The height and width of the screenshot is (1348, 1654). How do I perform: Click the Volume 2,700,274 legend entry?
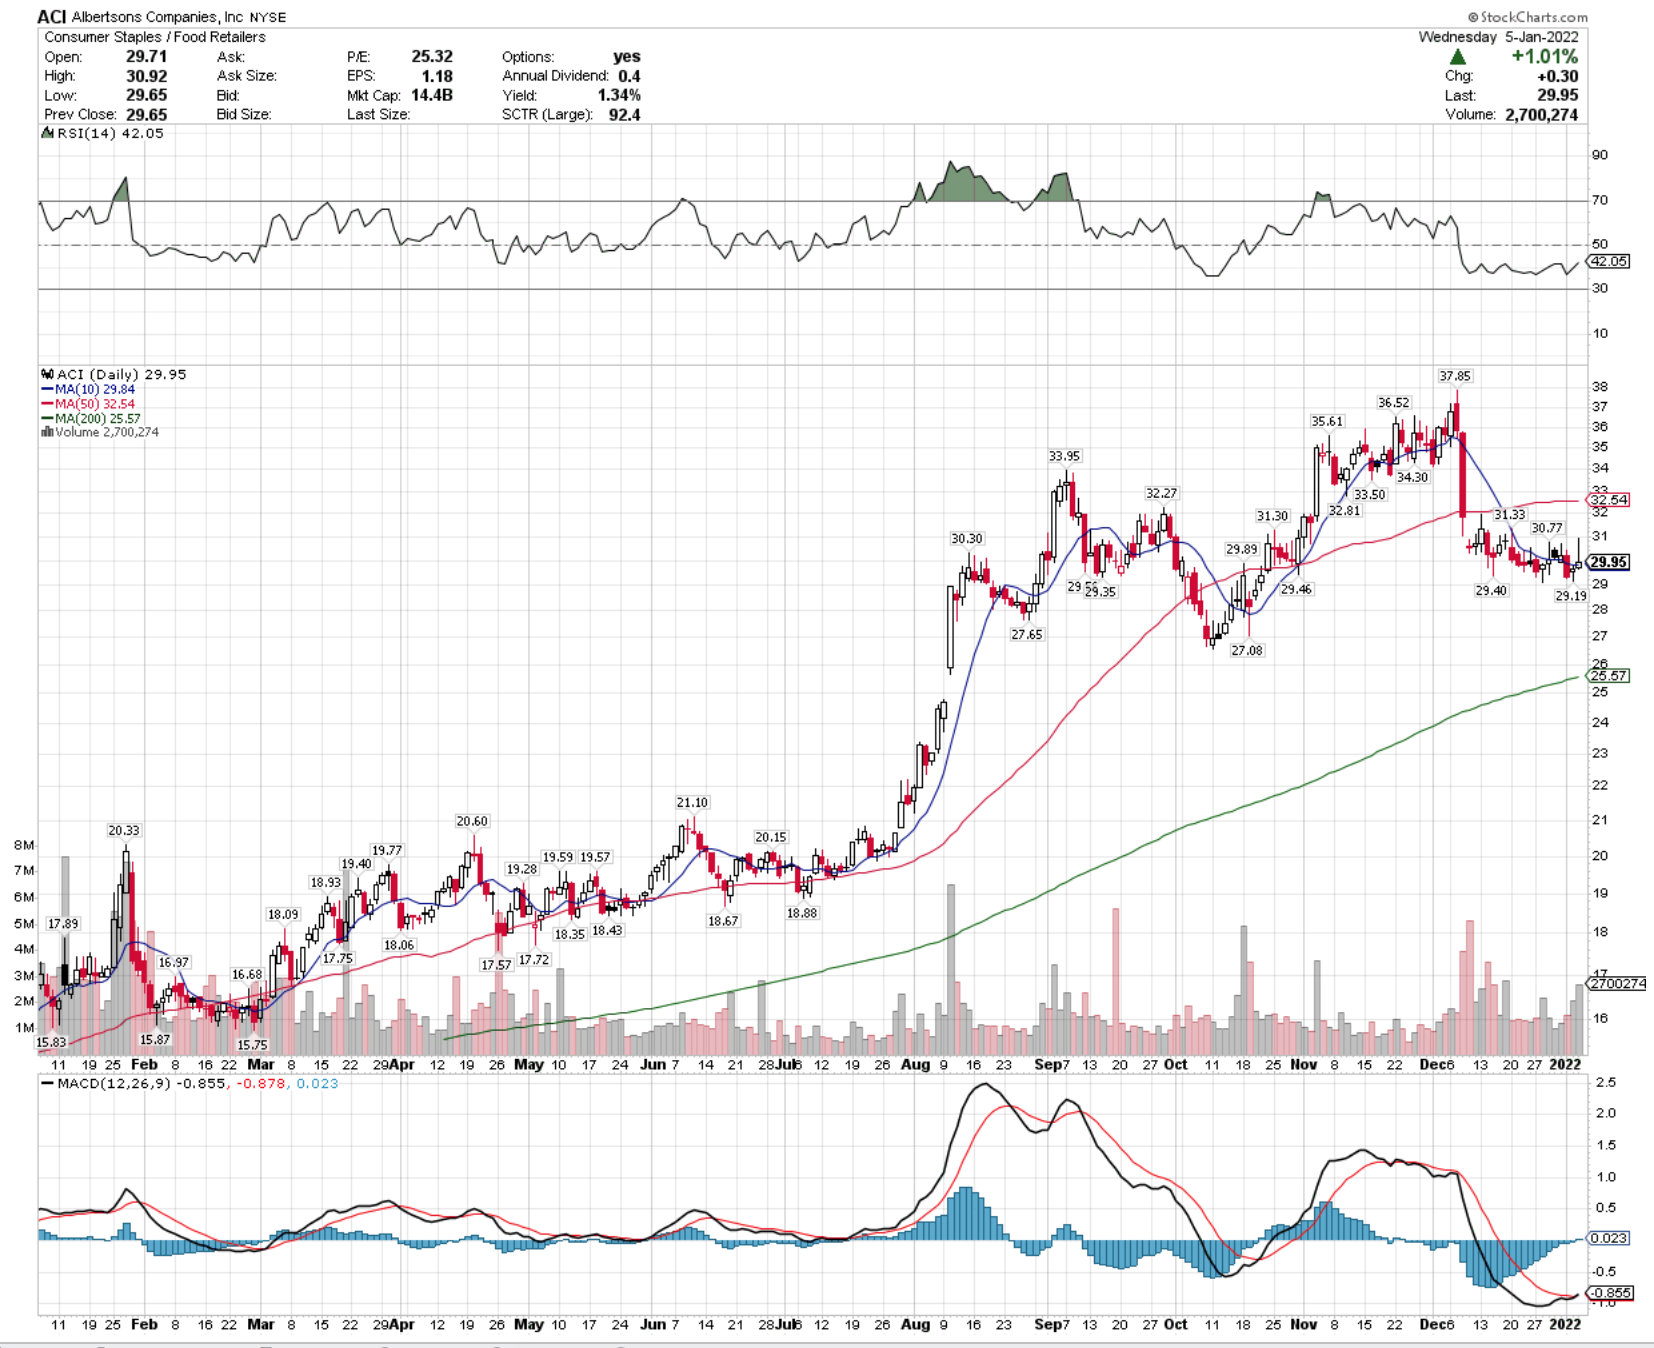pyautogui.click(x=107, y=432)
